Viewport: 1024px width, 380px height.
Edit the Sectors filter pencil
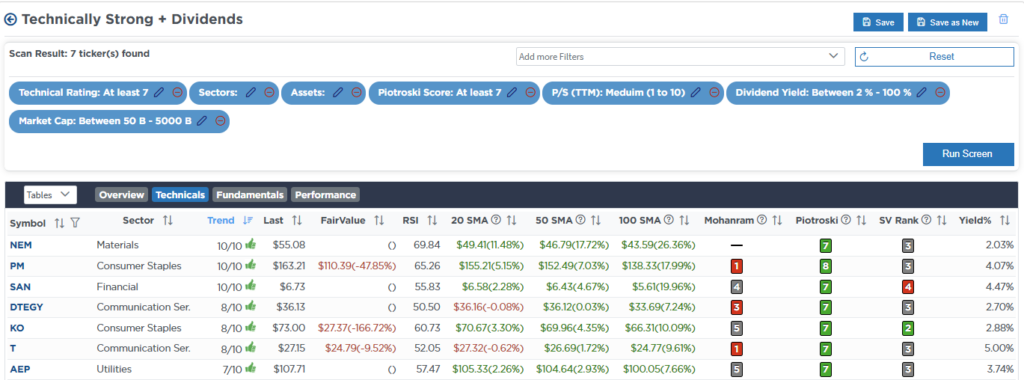[x=250, y=93]
